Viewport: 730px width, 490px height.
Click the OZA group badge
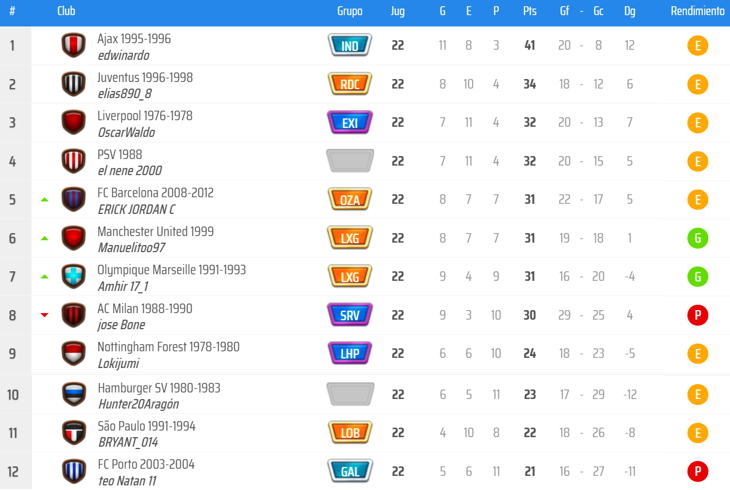tap(350, 200)
